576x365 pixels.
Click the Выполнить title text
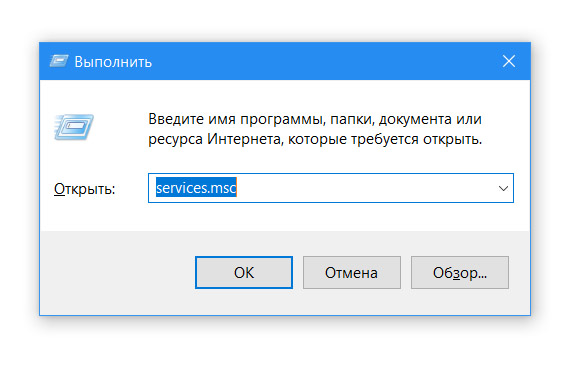113,62
